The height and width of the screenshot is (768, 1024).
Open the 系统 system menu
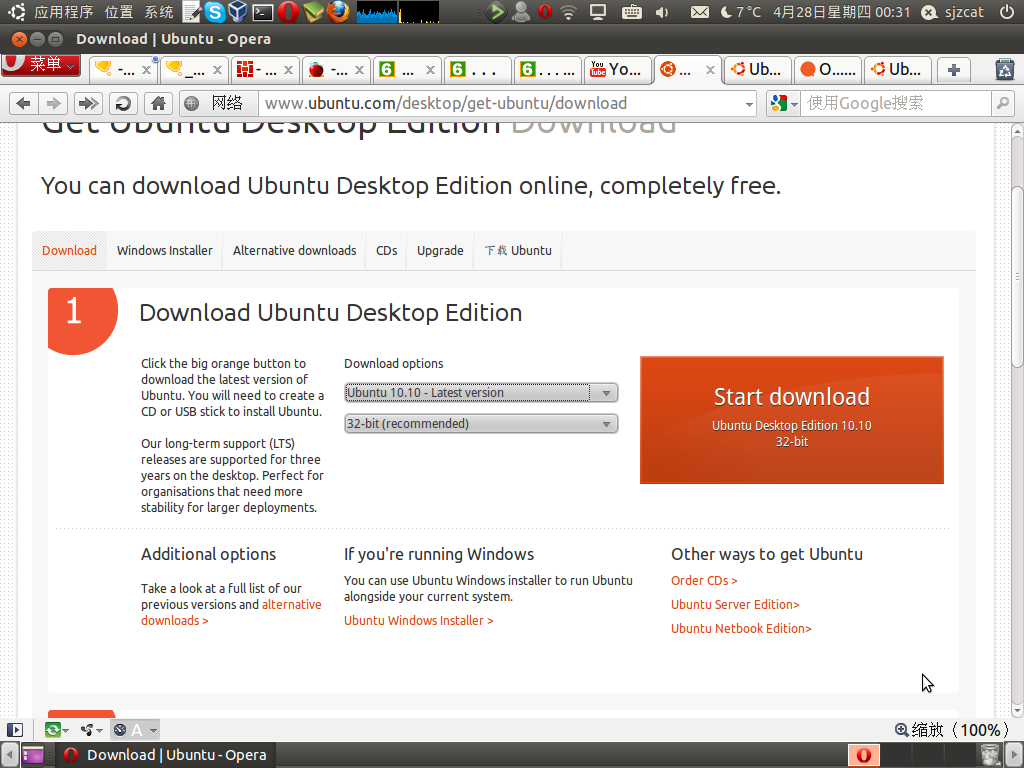coord(159,12)
